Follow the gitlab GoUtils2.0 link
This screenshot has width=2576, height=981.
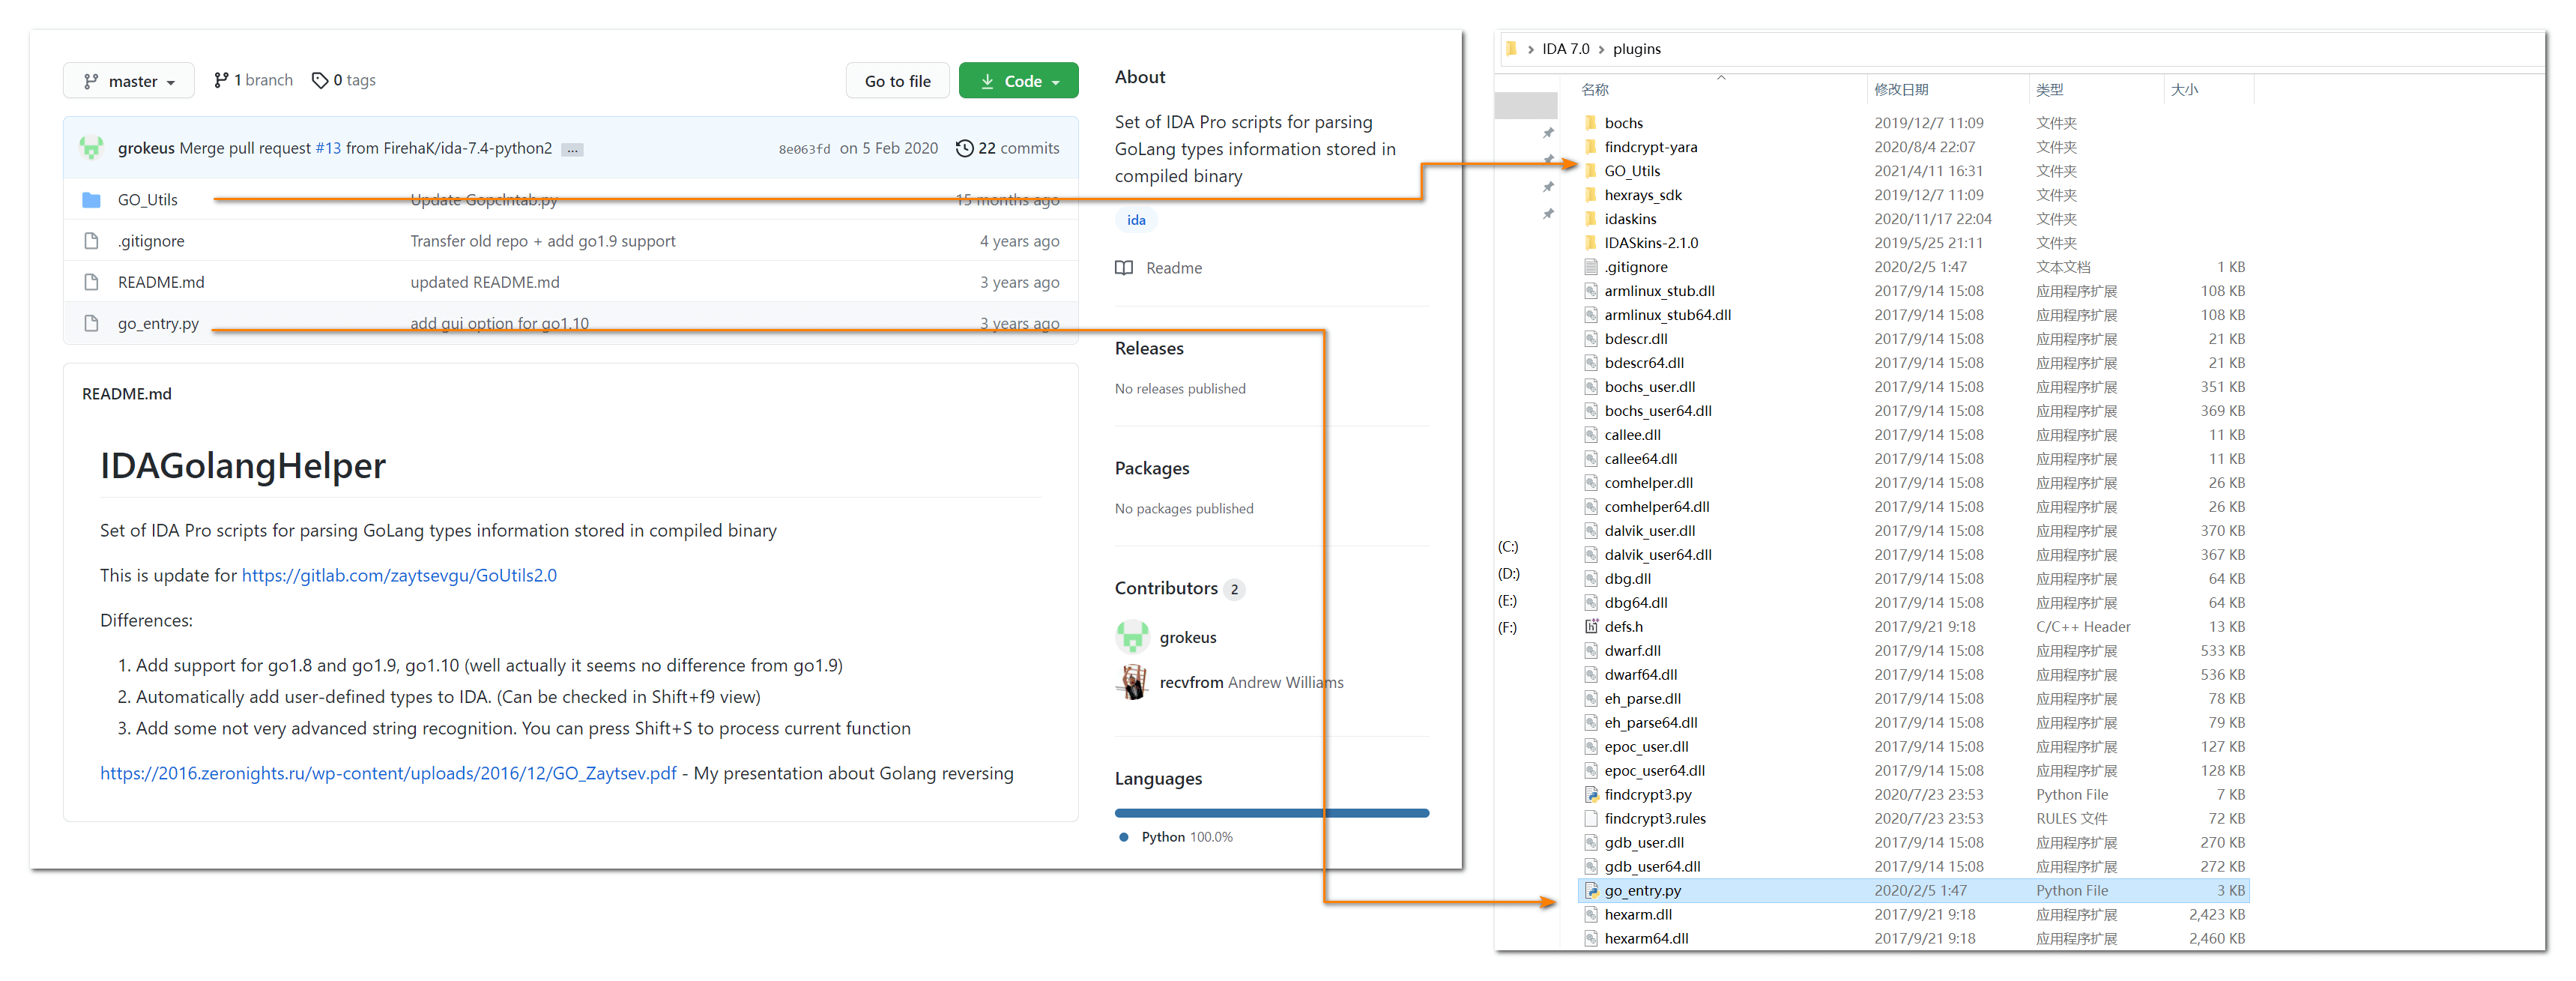click(x=399, y=575)
